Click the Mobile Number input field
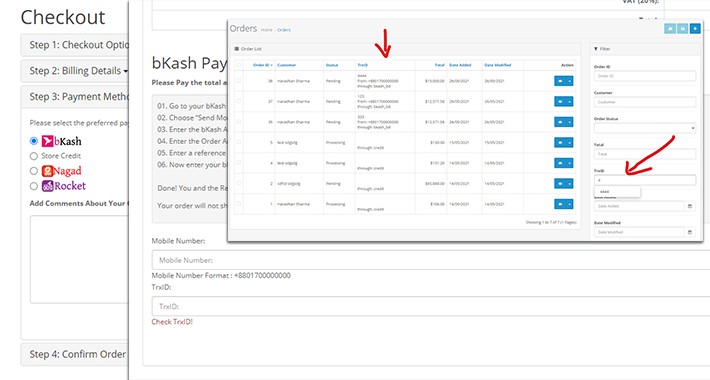This screenshot has height=380, width=710. tap(430, 260)
